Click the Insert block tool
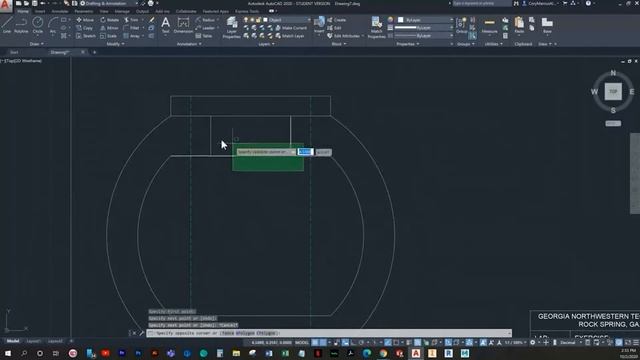The height and width of the screenshot is (360, 640). click(x=319, y=24)
